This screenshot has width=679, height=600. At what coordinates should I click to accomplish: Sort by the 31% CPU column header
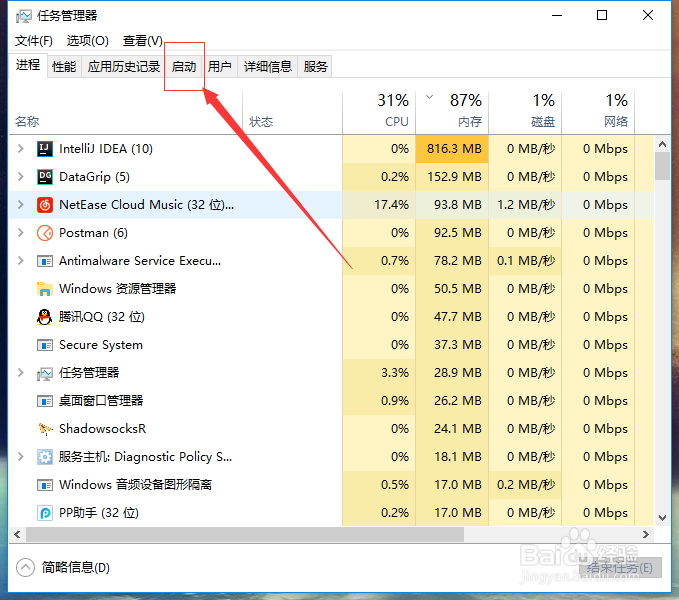[379, 113]
